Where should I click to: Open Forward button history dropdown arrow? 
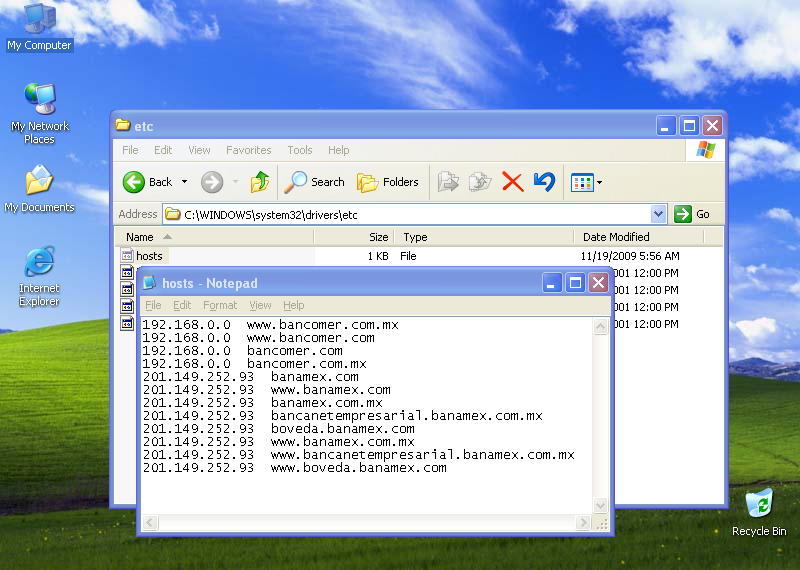(235, 182)
